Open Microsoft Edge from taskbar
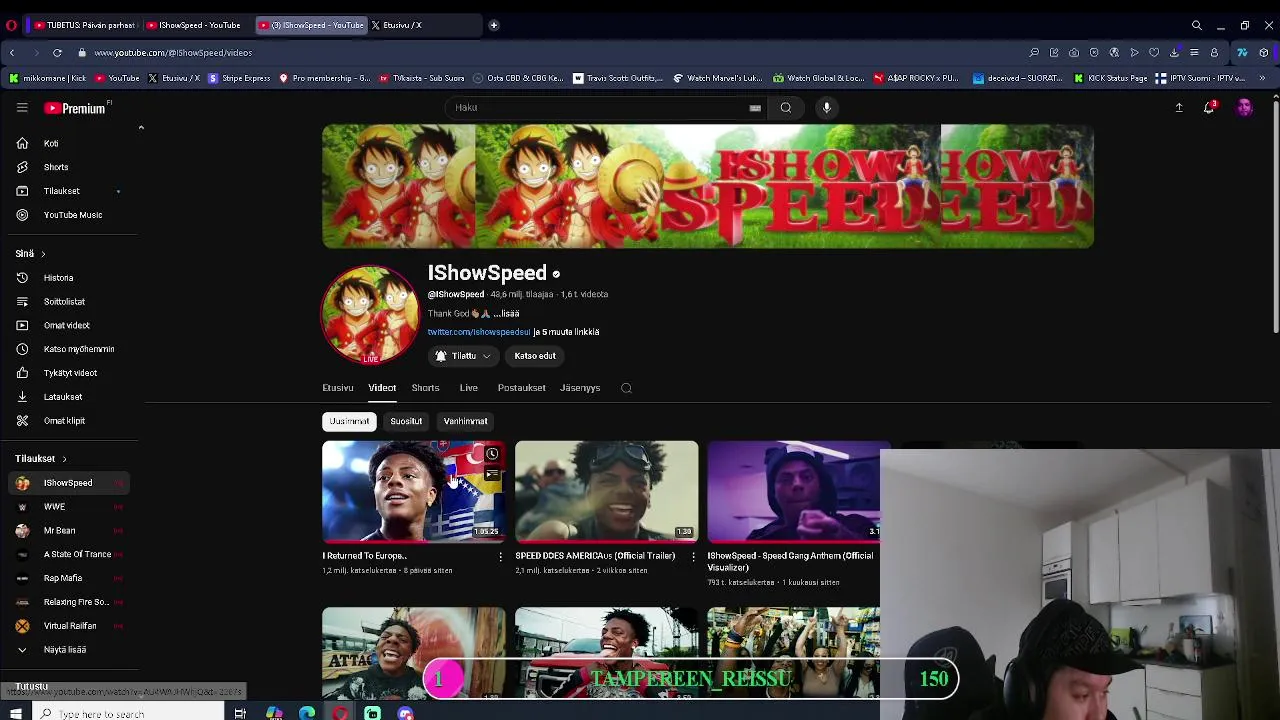1280x720 pixels. tap(307, 713)
